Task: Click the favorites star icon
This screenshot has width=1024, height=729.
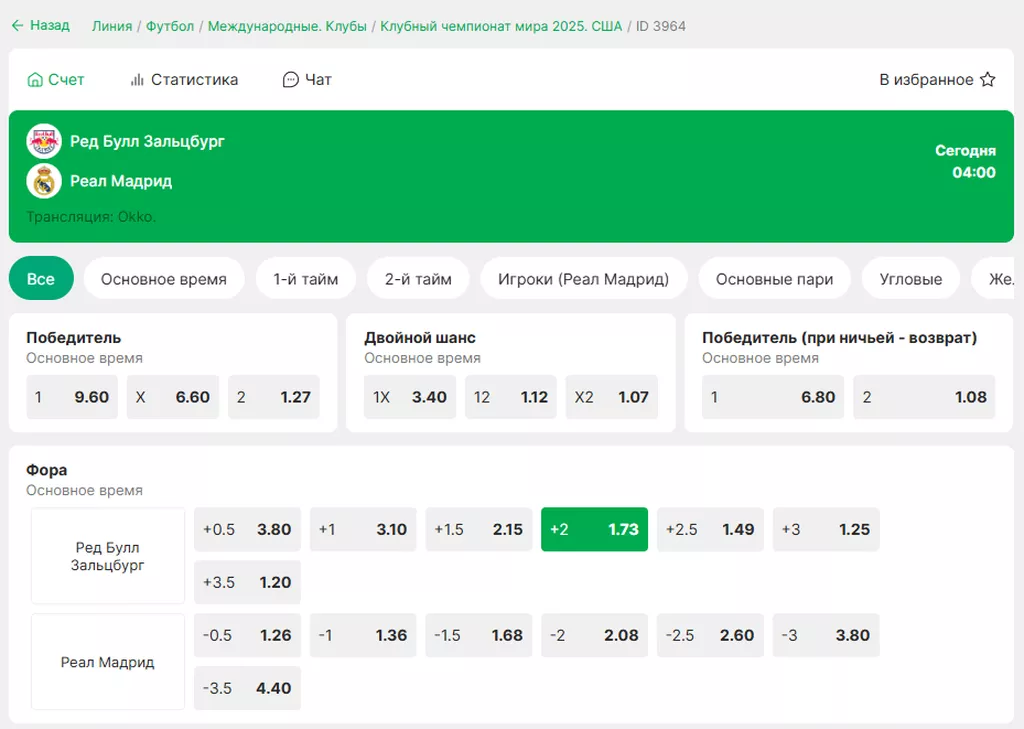Action: pyautogui.click(x=987, y=80)
